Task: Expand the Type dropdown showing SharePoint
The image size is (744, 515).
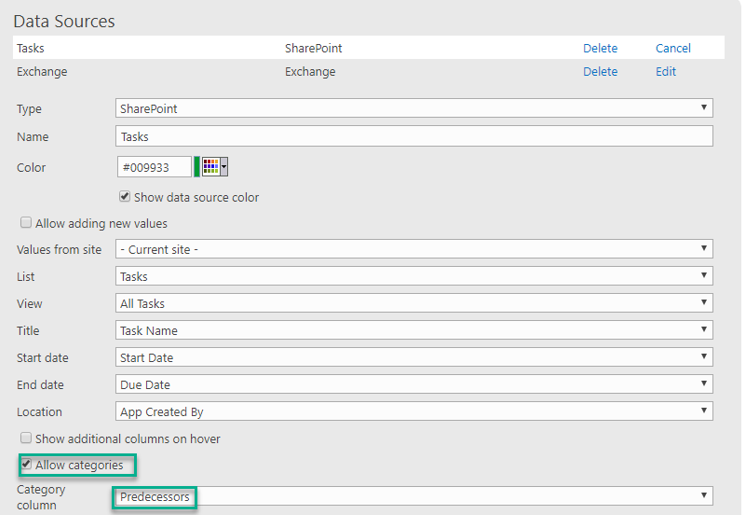Action: 414,108
